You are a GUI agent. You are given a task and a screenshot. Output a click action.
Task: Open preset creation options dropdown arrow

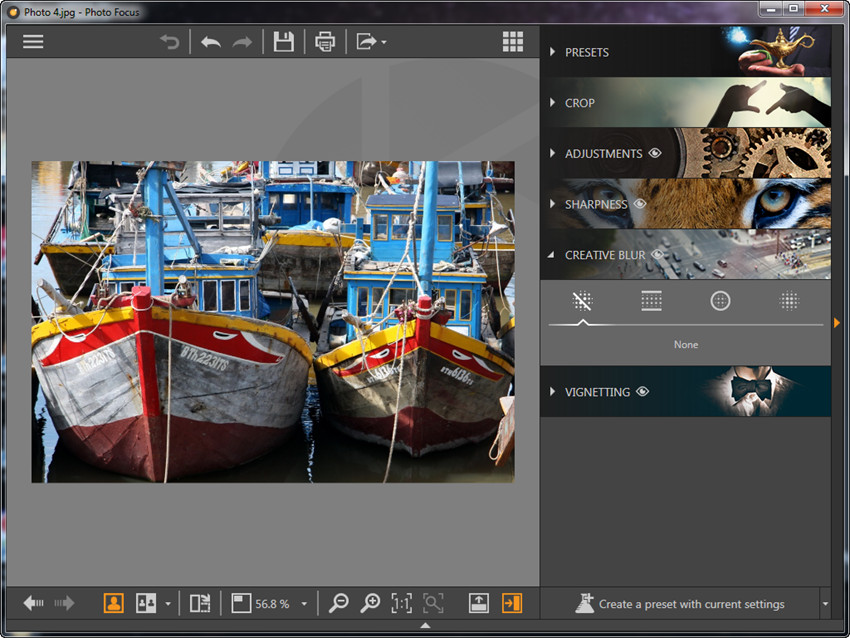tap(825, 603)
